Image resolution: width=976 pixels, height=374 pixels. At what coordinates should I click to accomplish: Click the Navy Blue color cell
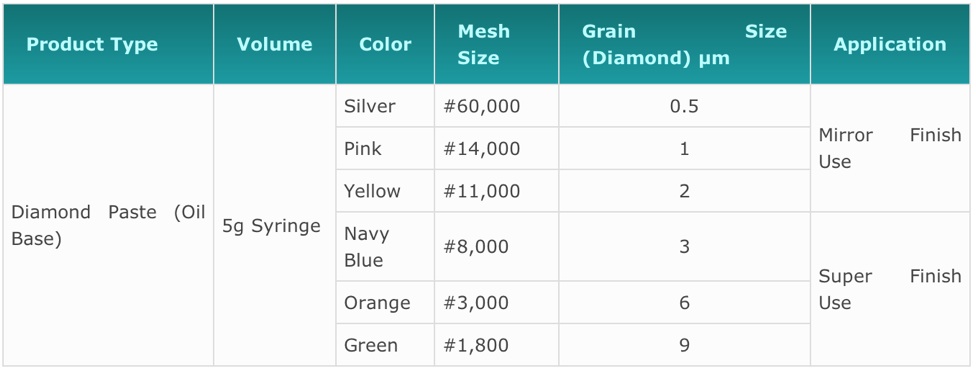tap(385, 246)
